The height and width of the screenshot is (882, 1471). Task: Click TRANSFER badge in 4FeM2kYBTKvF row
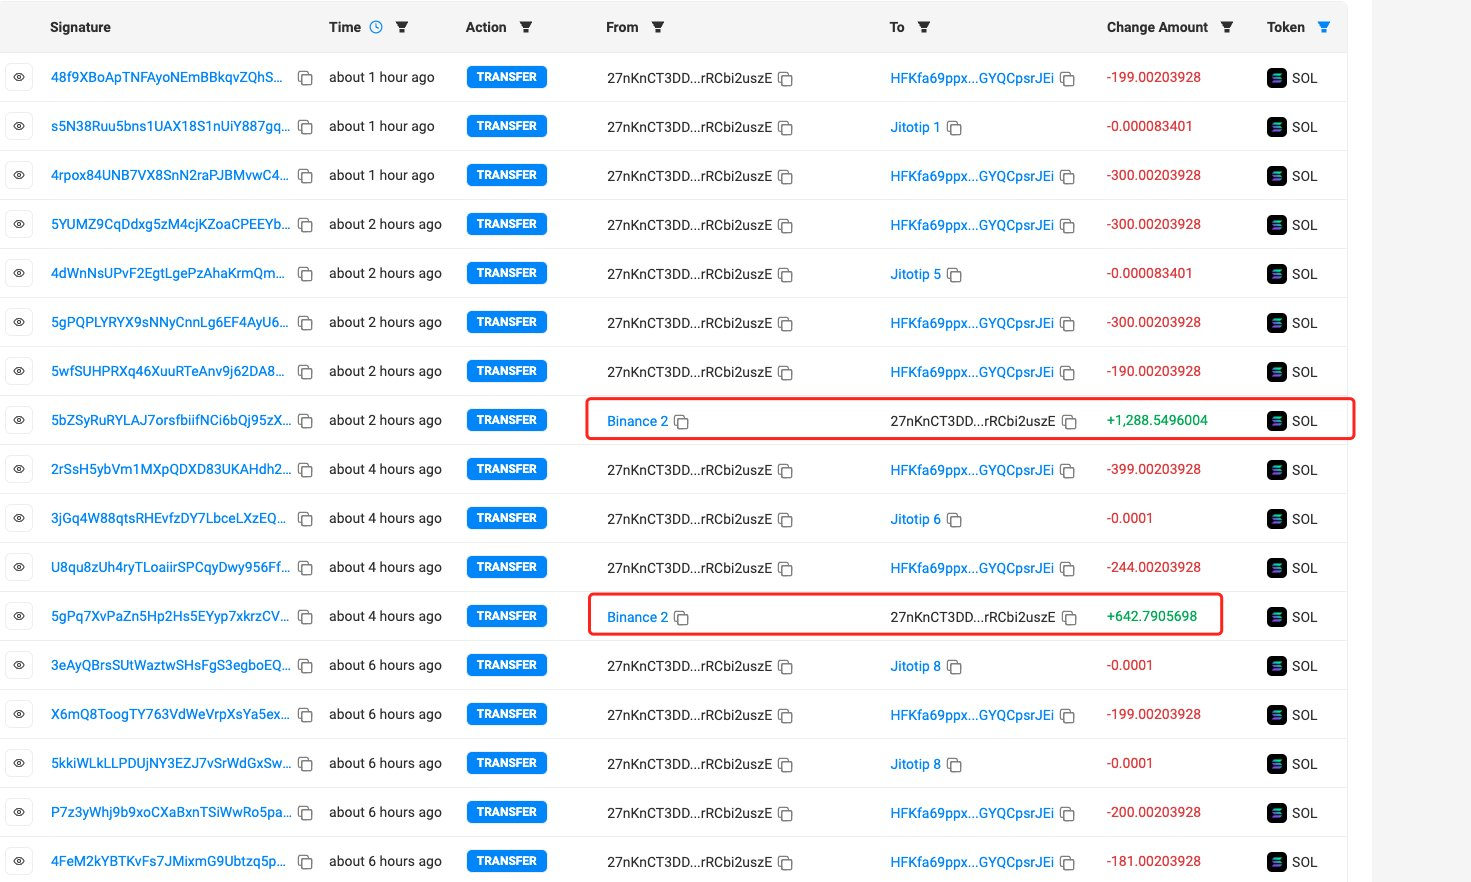(507, 861)
